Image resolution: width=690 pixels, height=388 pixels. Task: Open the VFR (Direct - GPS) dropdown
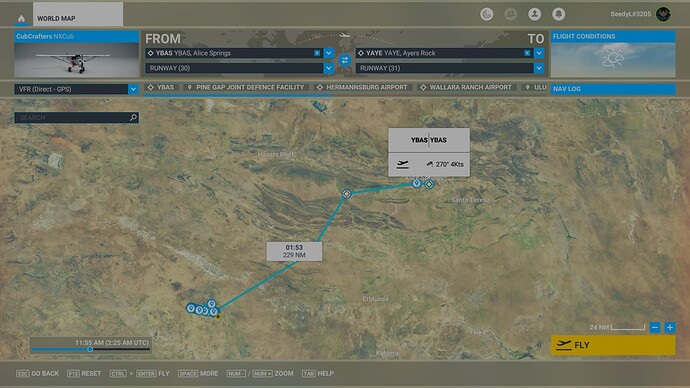click(x=77, y=89)
